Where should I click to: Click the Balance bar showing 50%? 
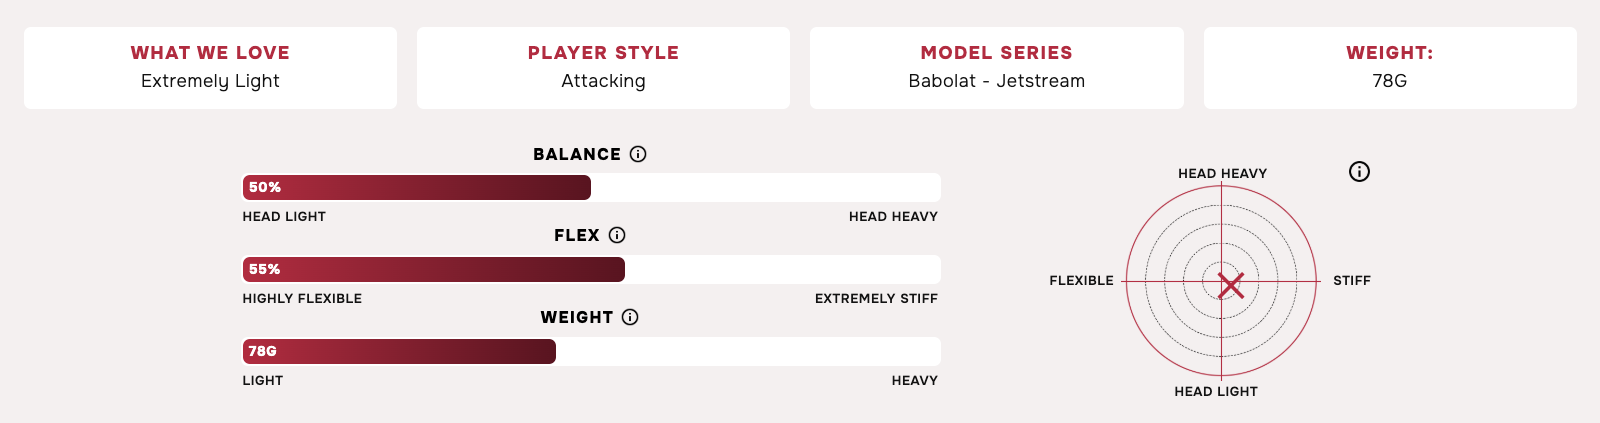pyautogui.click(x=591, y=187)
